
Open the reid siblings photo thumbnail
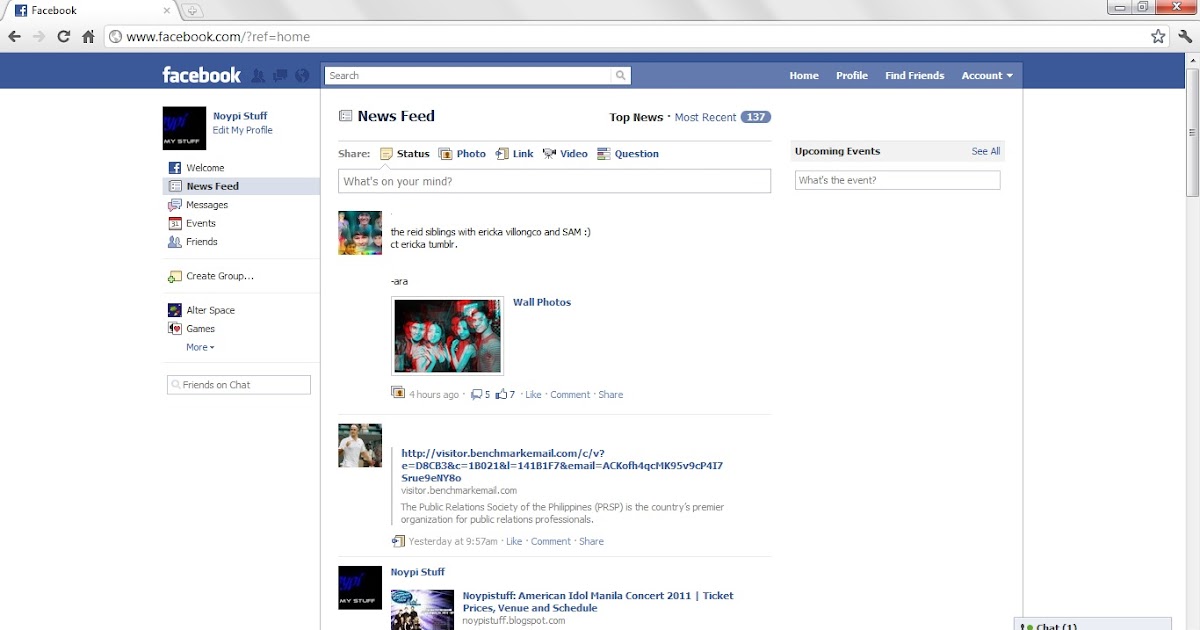[x=448, y=336]
